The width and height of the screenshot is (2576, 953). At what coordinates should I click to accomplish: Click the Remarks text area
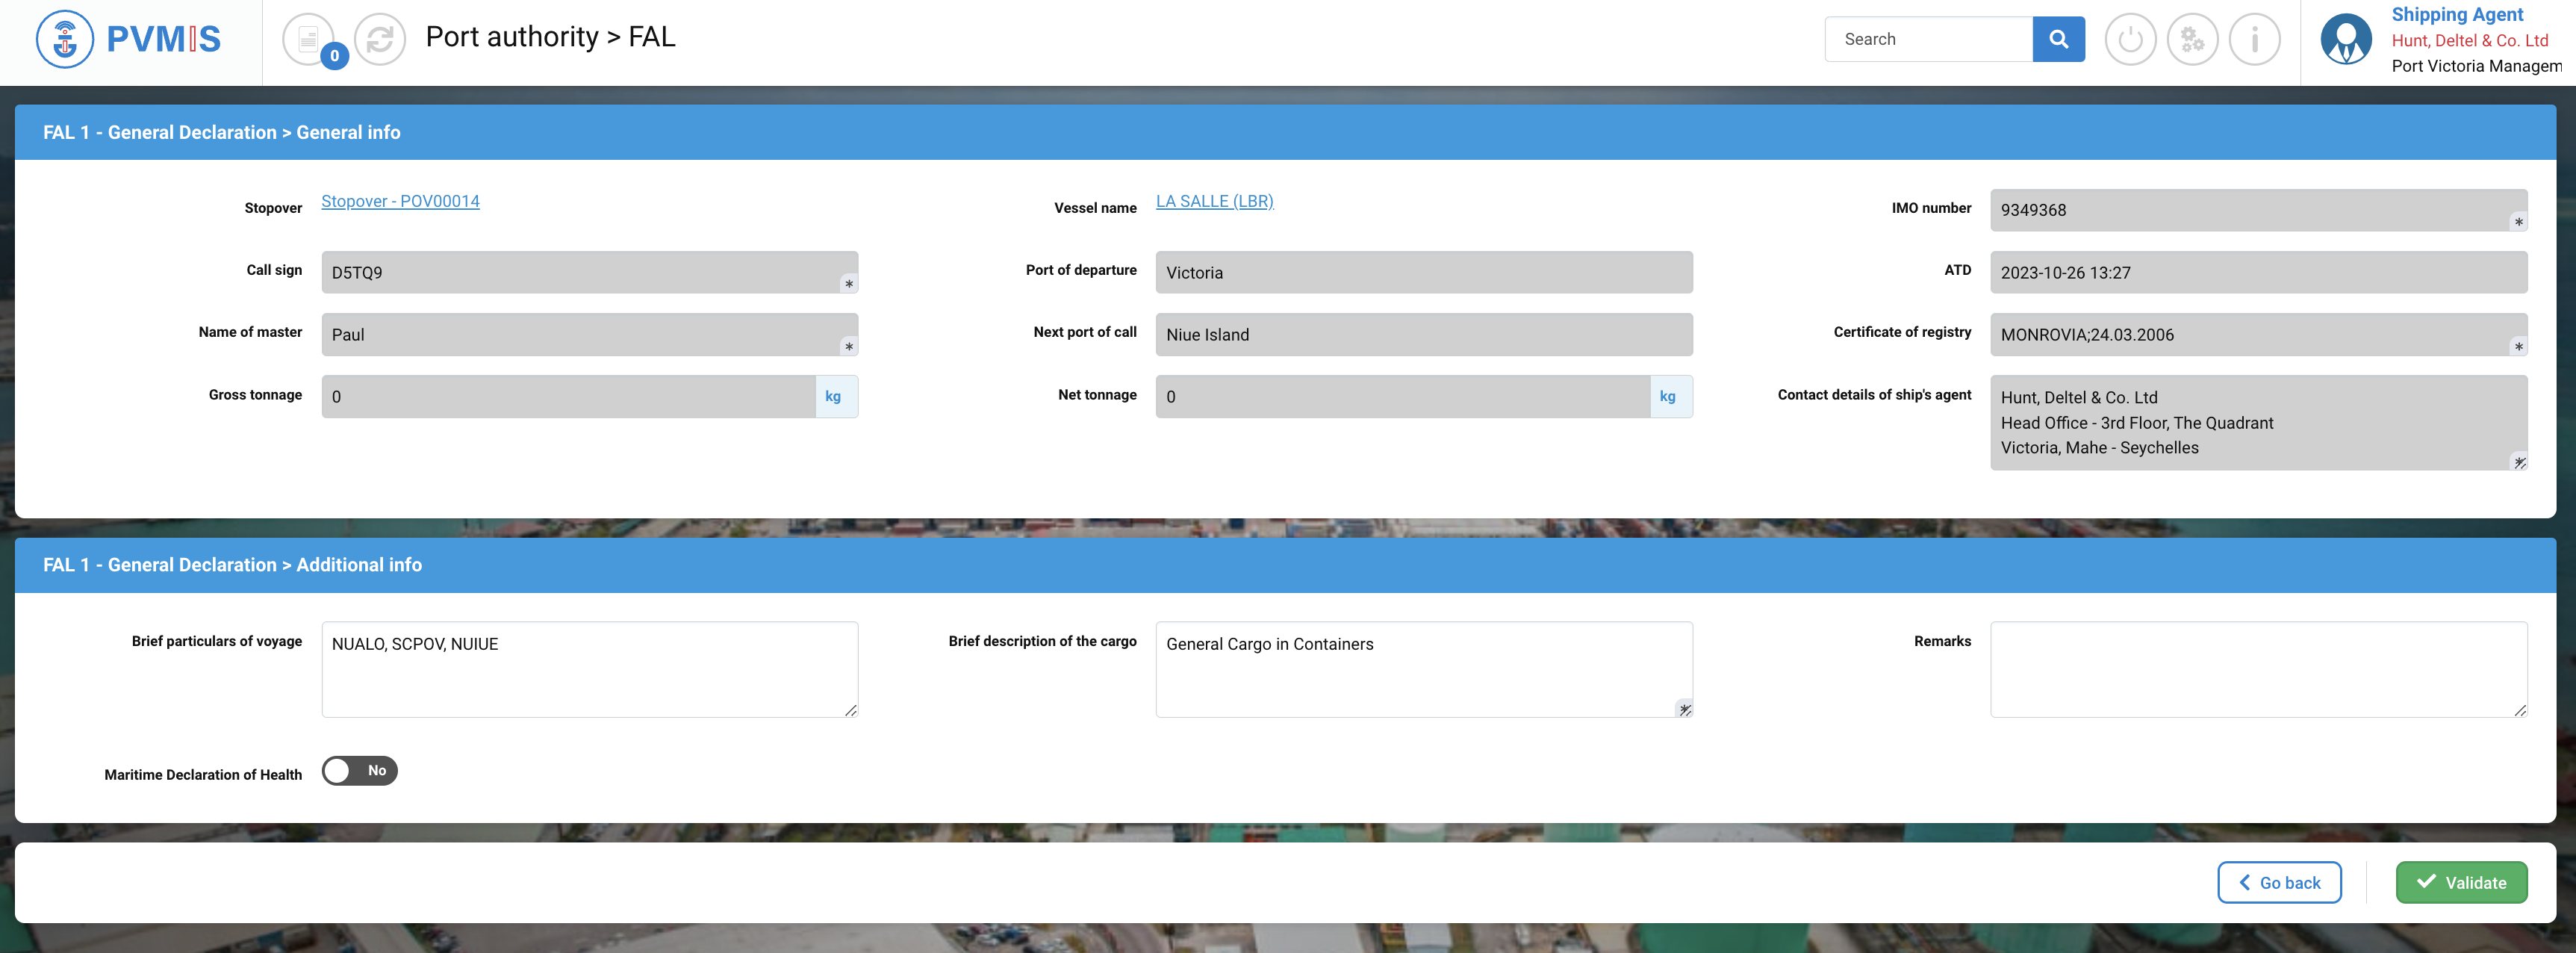[x=2258, y=669]
